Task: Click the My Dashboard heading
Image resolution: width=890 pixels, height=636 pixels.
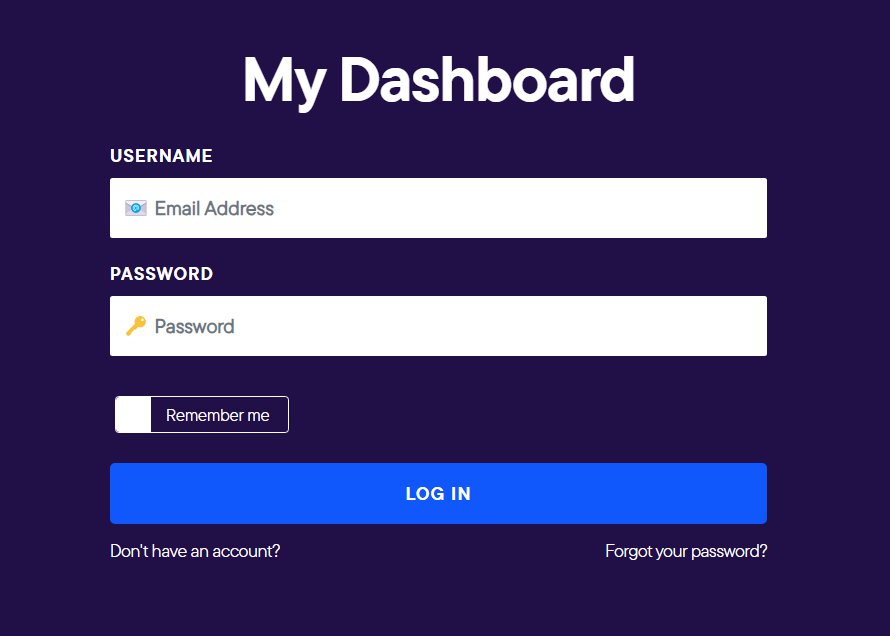Action: click(438, 80)
